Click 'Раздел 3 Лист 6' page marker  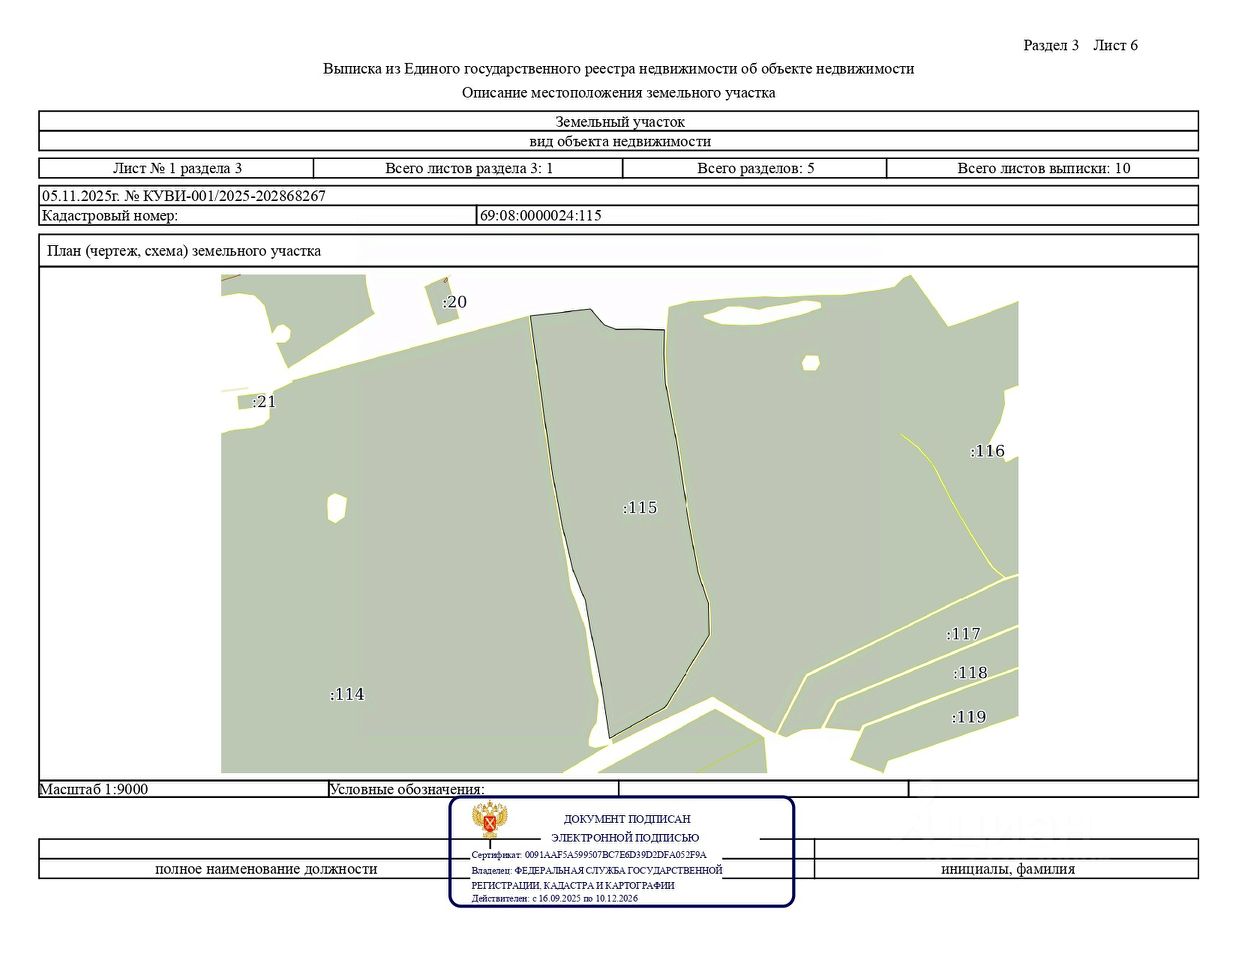point(1081,45)
